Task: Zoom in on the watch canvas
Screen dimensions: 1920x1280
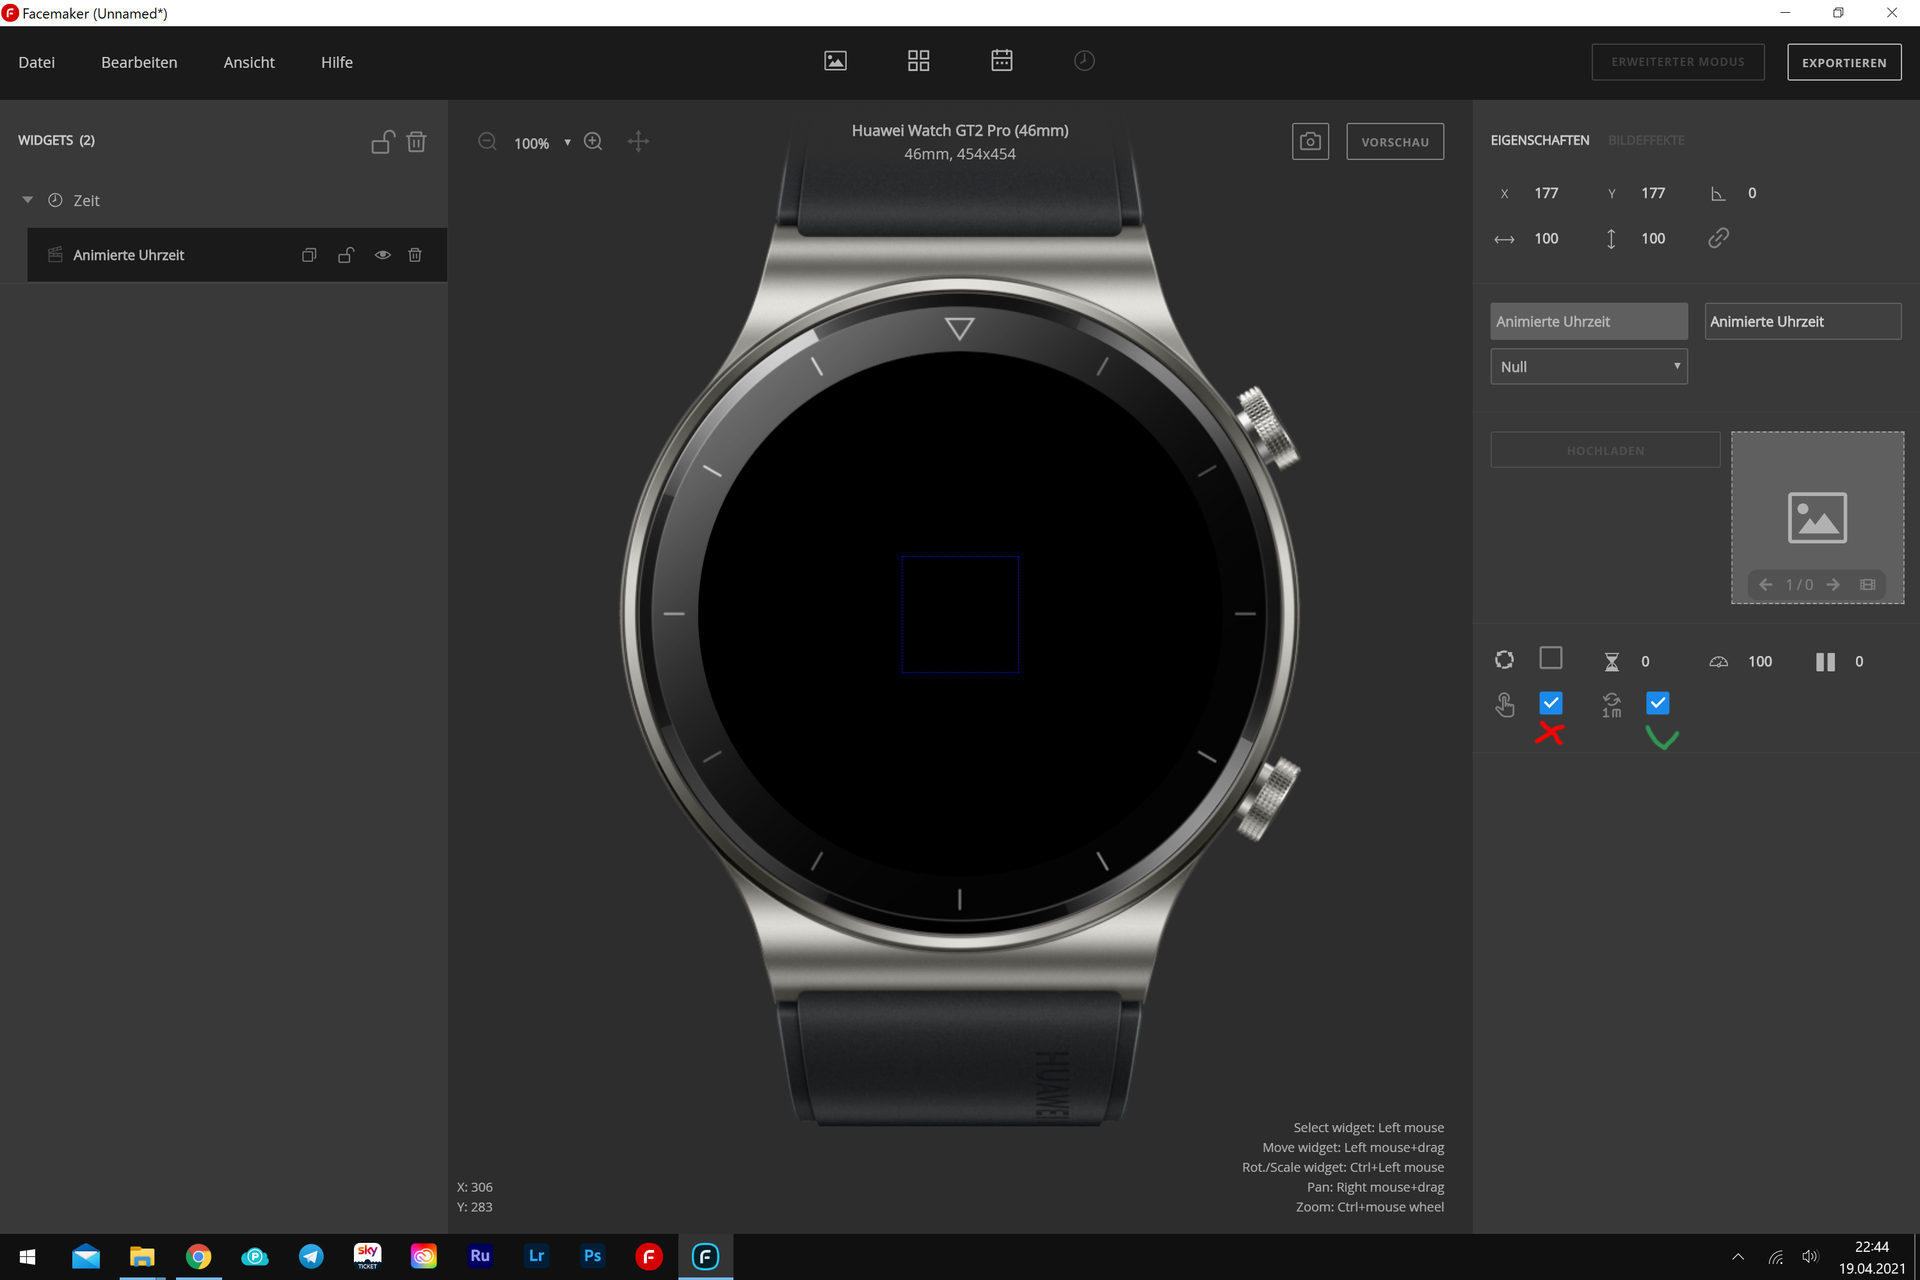Action: [593, 142]
